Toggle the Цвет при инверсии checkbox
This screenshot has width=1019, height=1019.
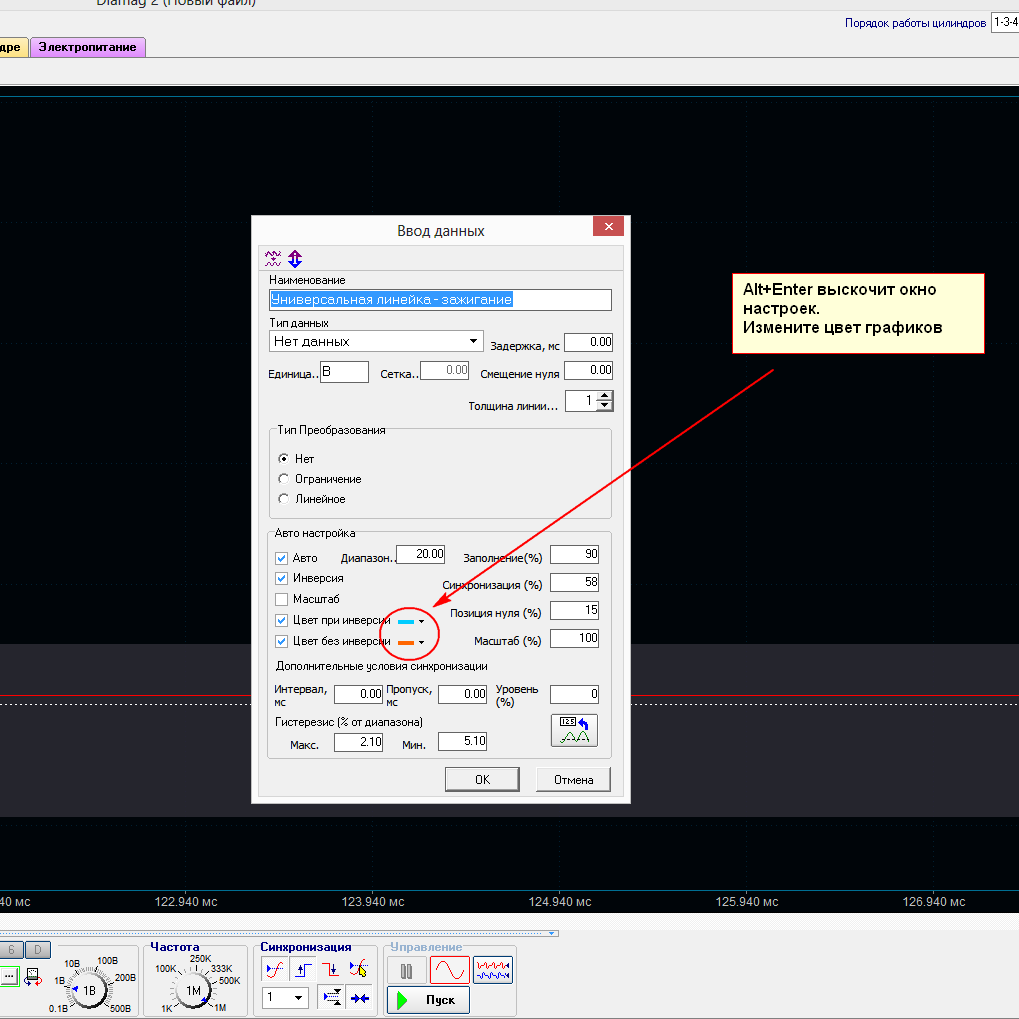(x=281, y=620)
